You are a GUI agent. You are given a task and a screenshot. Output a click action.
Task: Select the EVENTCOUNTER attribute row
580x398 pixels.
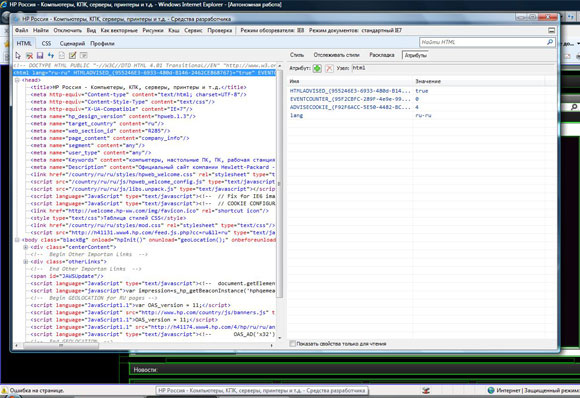tap(422, 99)
